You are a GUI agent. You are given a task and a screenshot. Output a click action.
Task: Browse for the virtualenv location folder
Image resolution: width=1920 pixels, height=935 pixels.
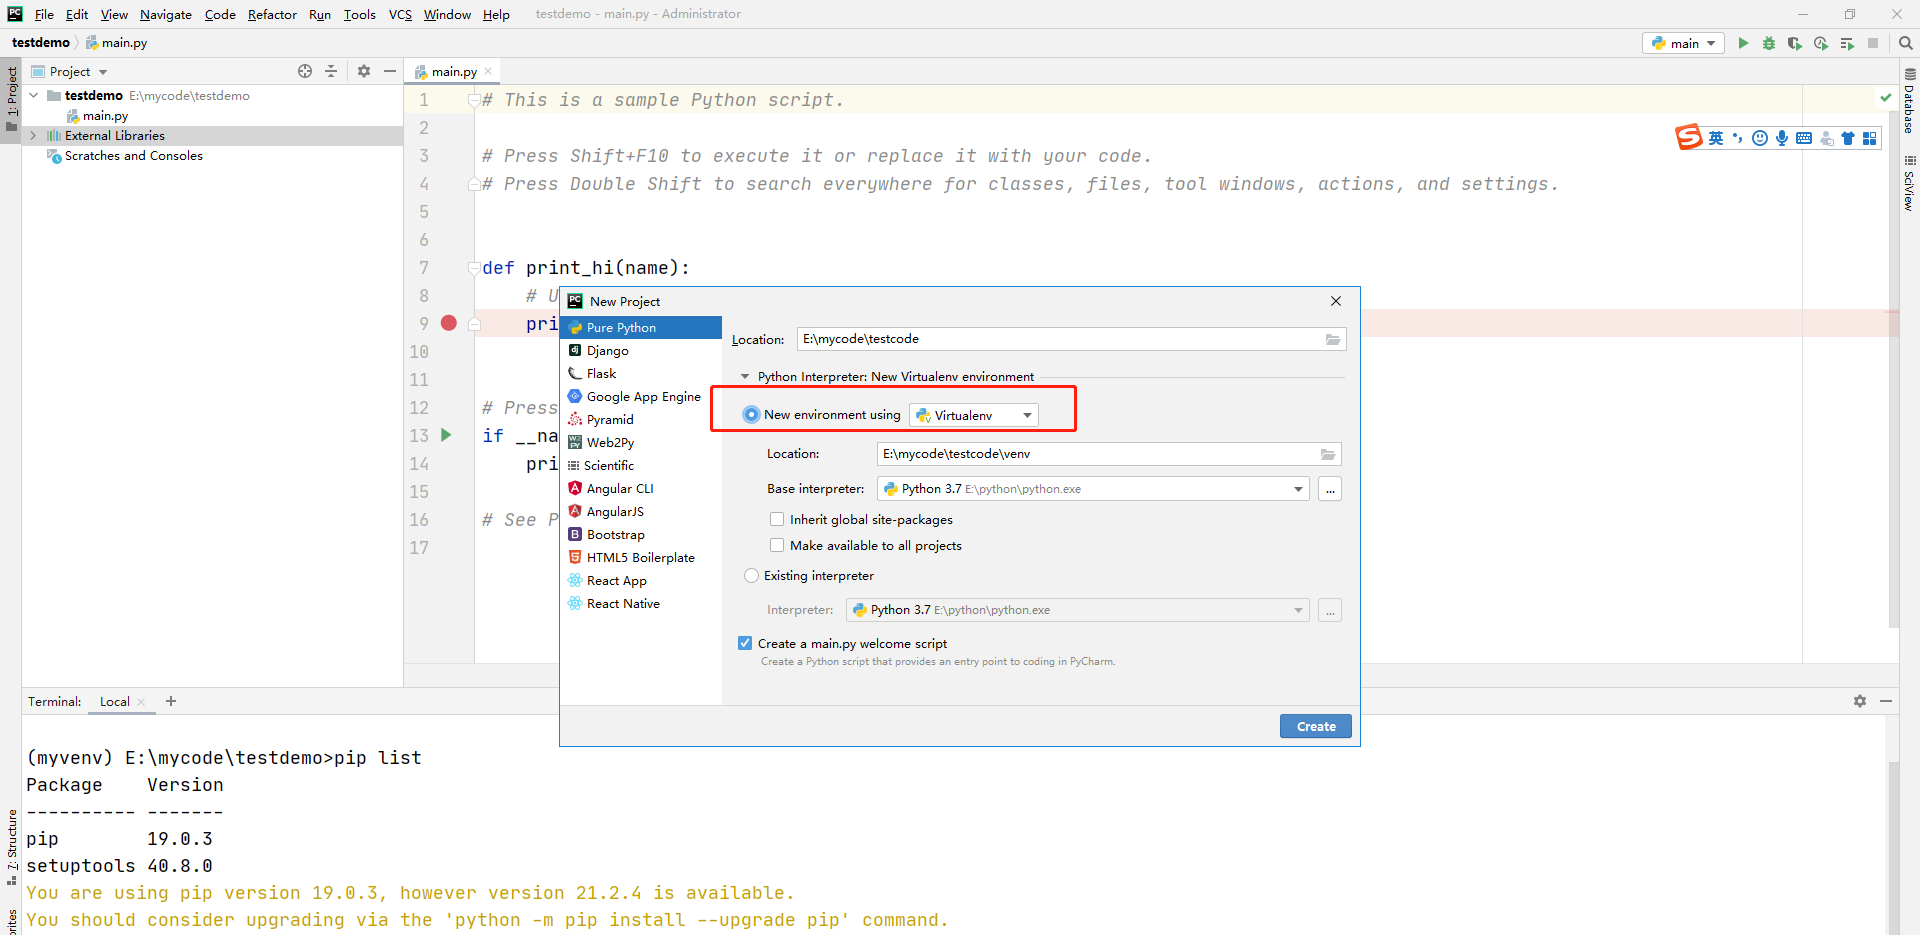coord(1328,454)
